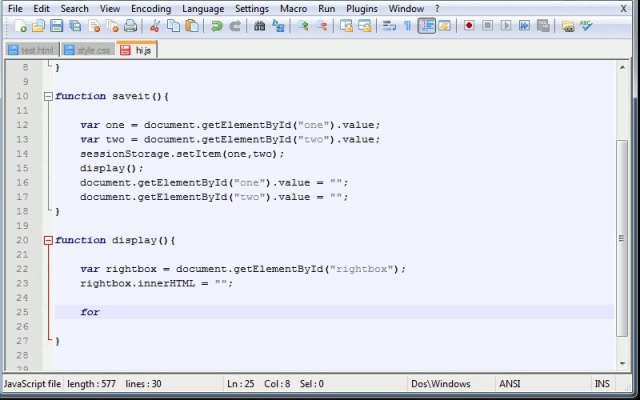Open the Settings menu

252,9
